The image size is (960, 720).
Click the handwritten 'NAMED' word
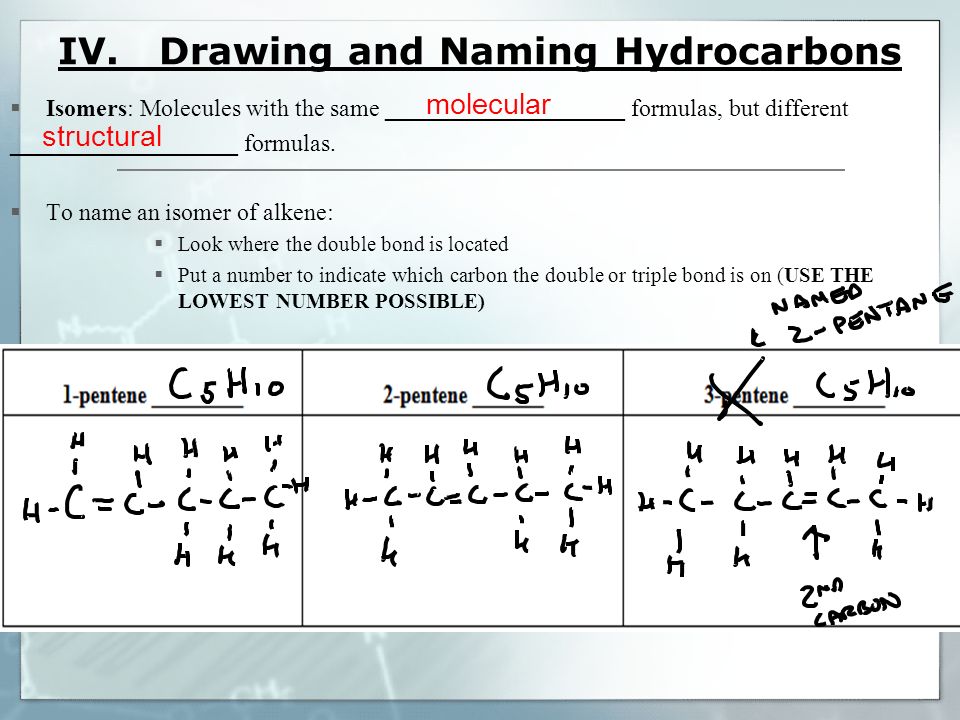click(817, 299)
